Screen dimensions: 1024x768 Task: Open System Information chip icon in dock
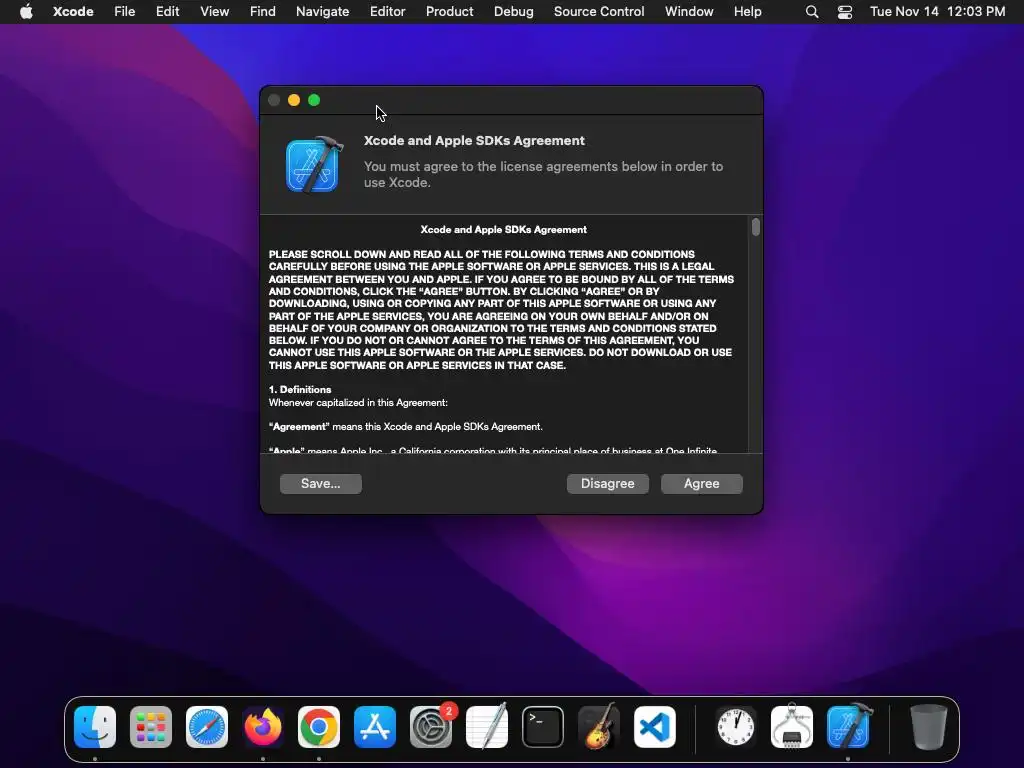coord(792,727)
